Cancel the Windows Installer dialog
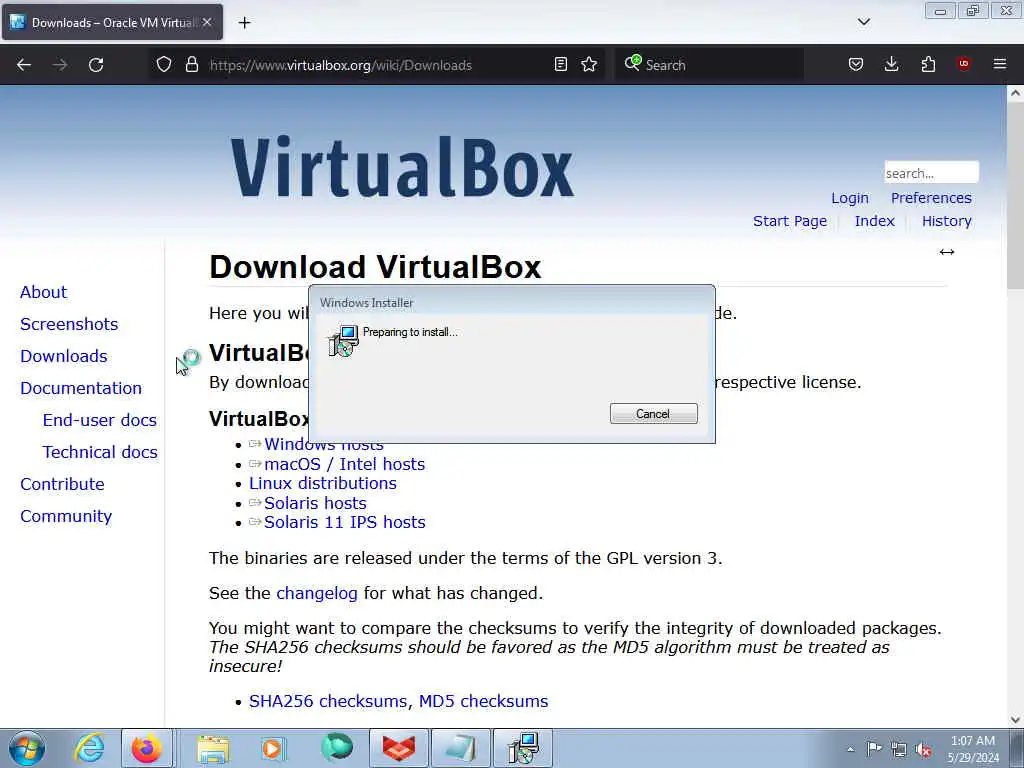 pos(653,413)
